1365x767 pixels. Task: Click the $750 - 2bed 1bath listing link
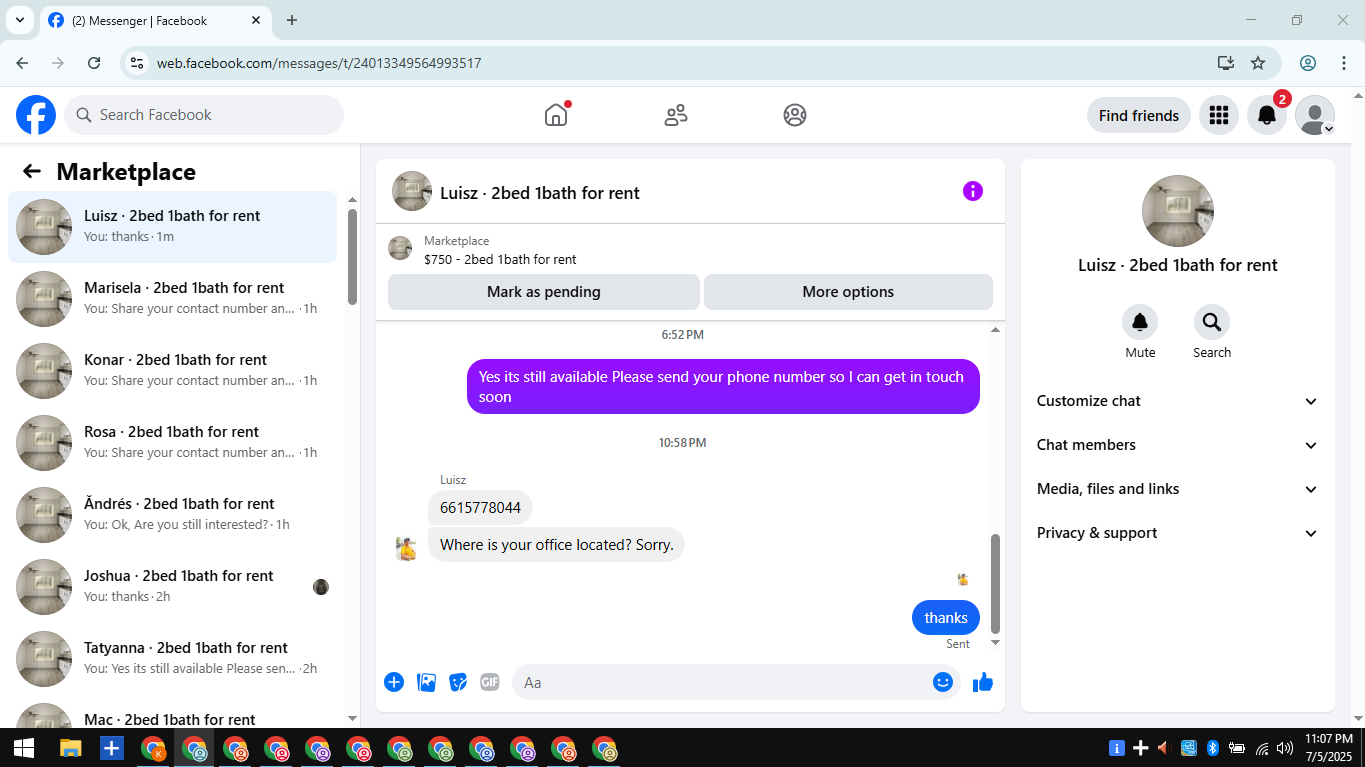pyautogui.click(x=500, y=259)
